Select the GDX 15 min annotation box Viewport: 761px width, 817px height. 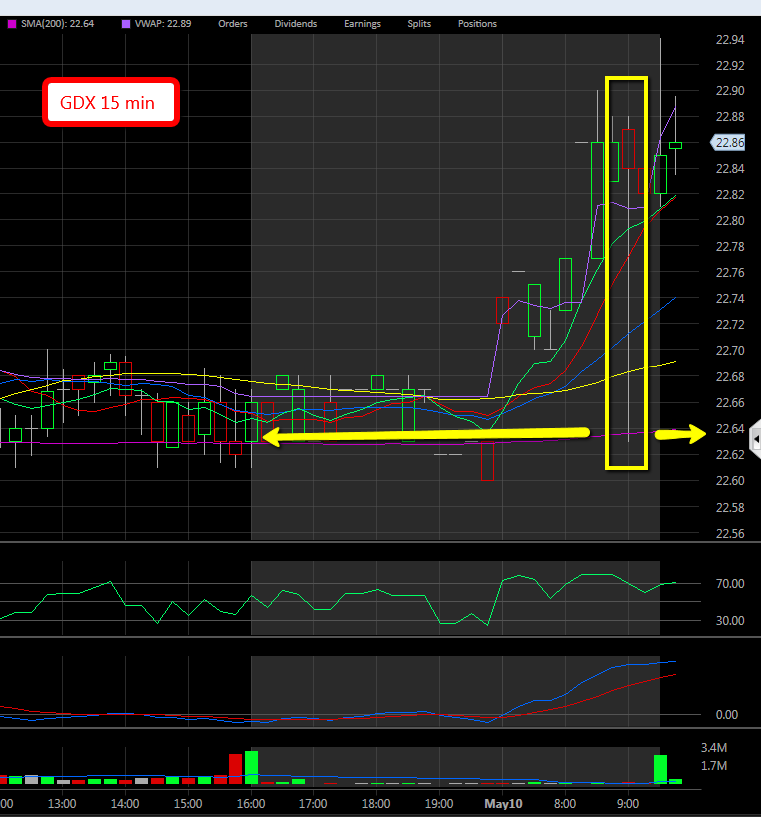click(x=110, y=103)
